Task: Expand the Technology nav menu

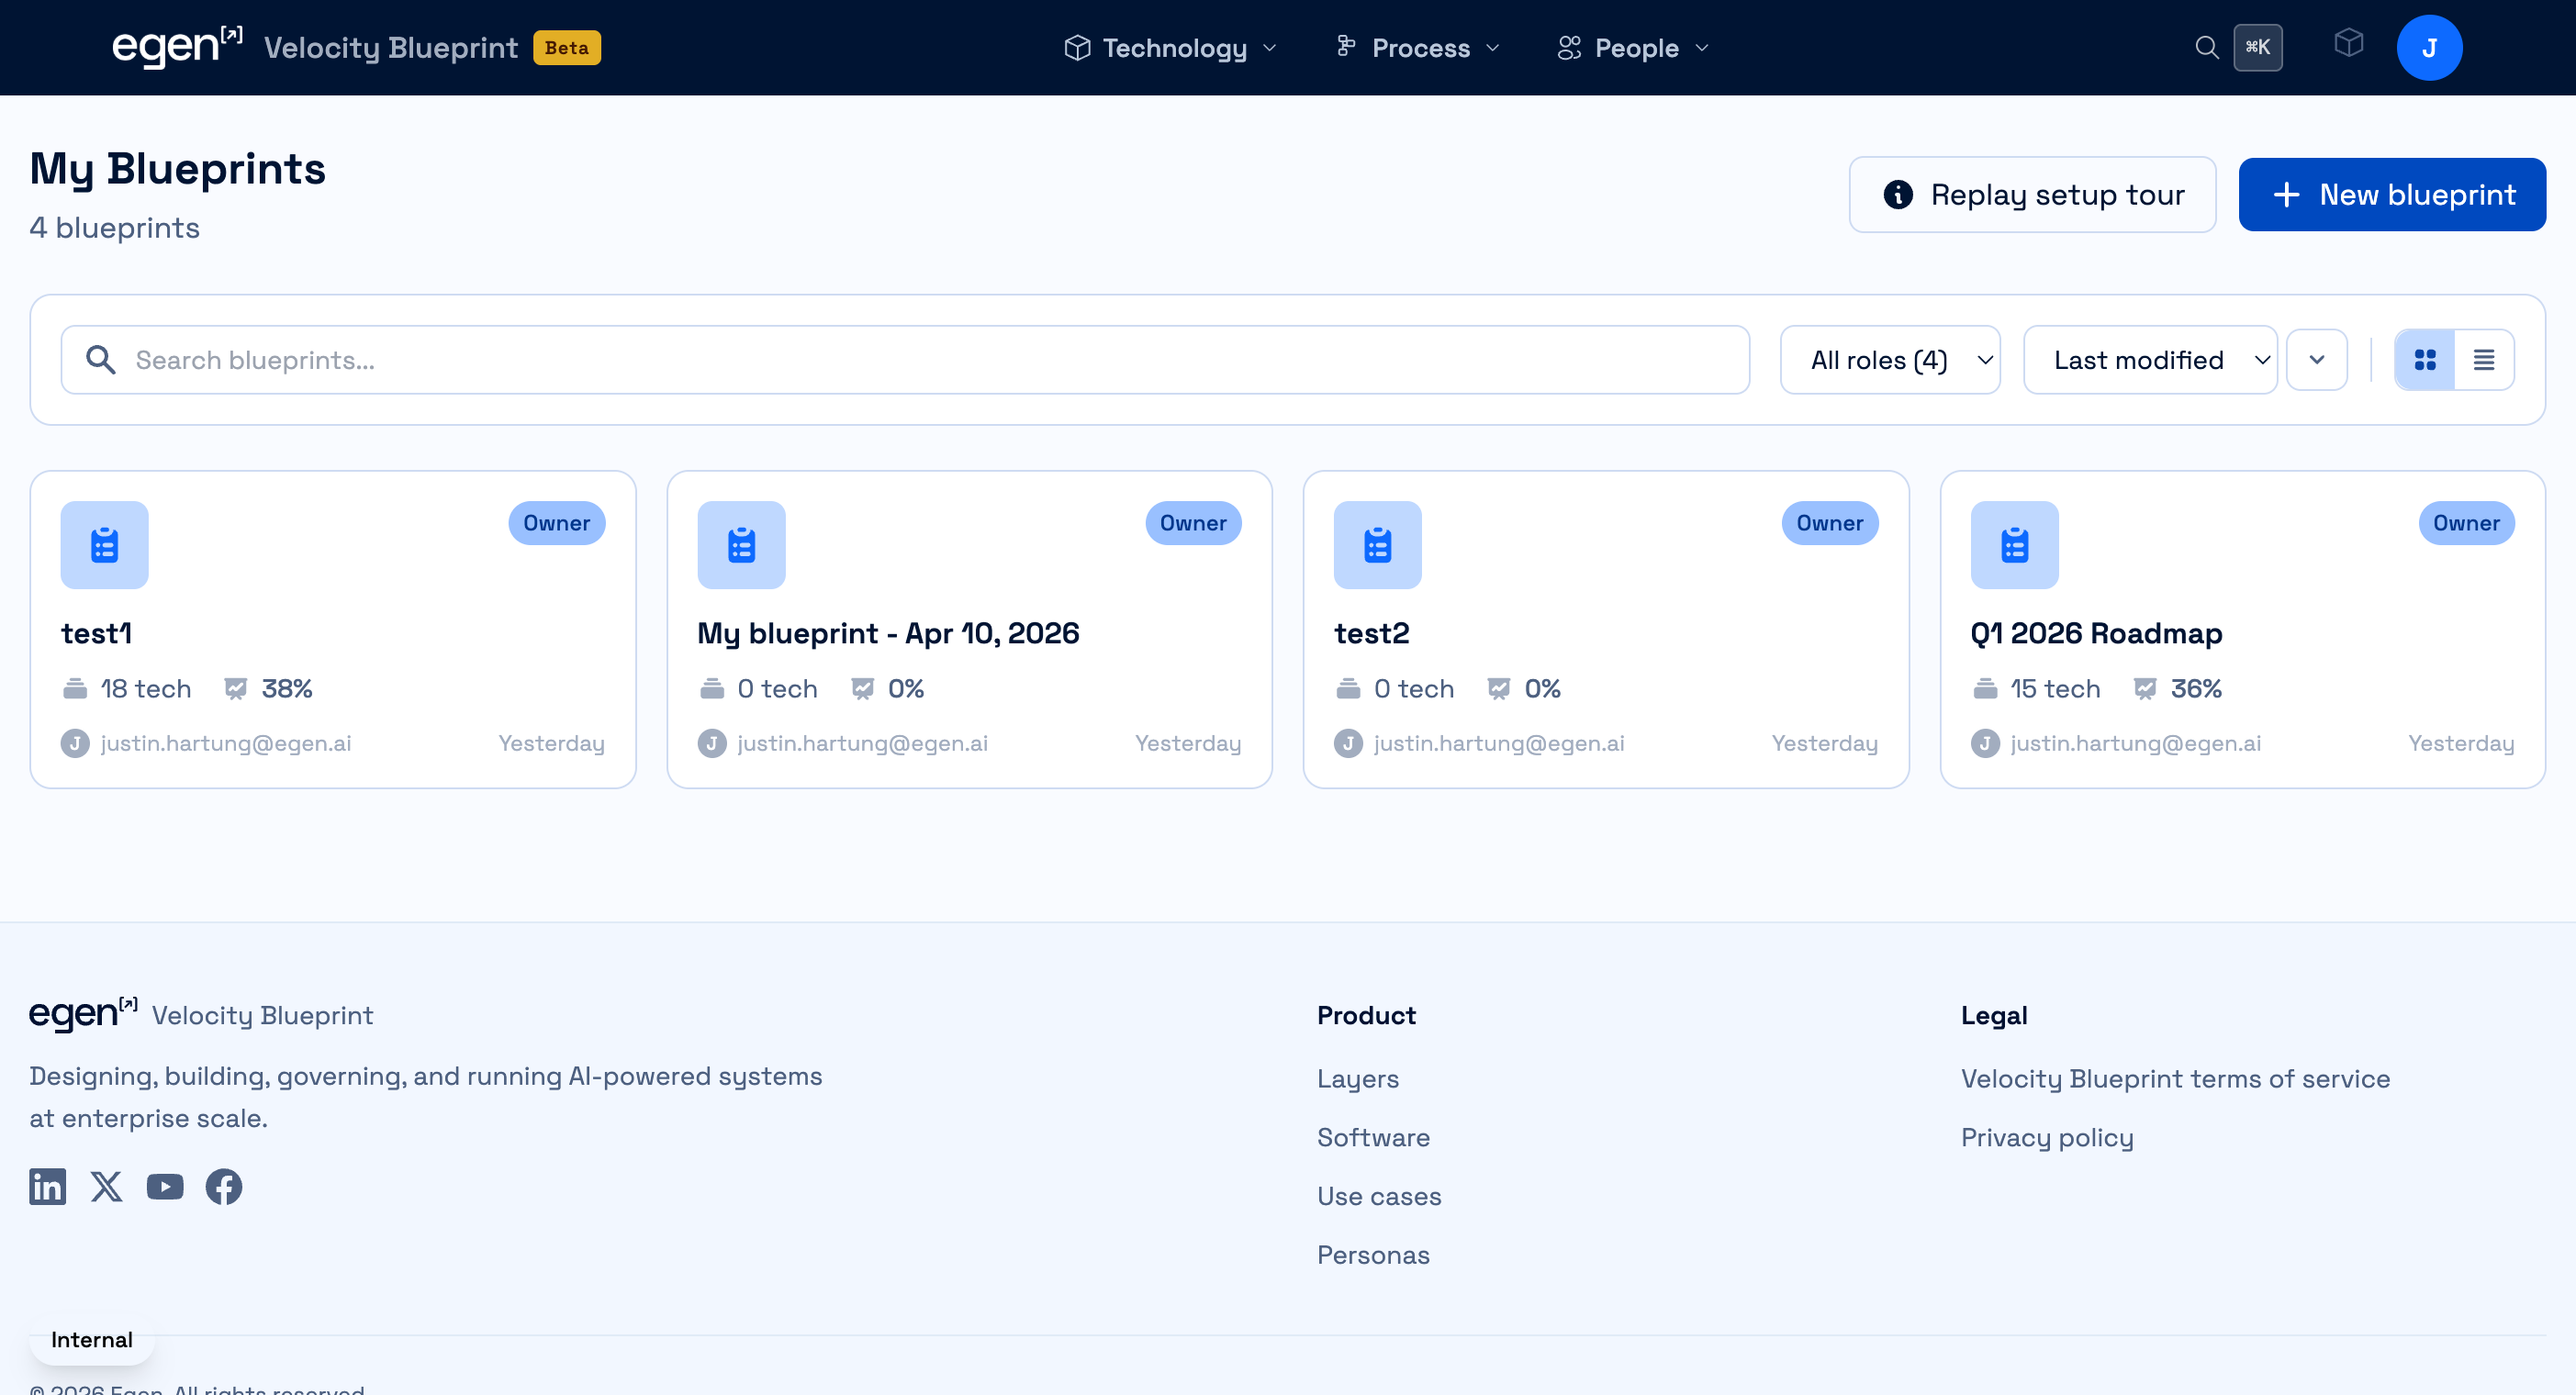Action: [x=1170, y=47]
